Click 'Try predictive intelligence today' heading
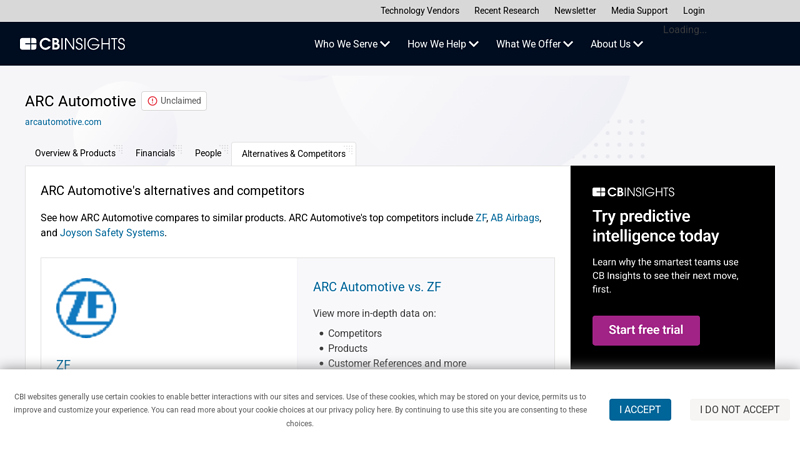Screen dimensions: 800x450 coord(656,226)
